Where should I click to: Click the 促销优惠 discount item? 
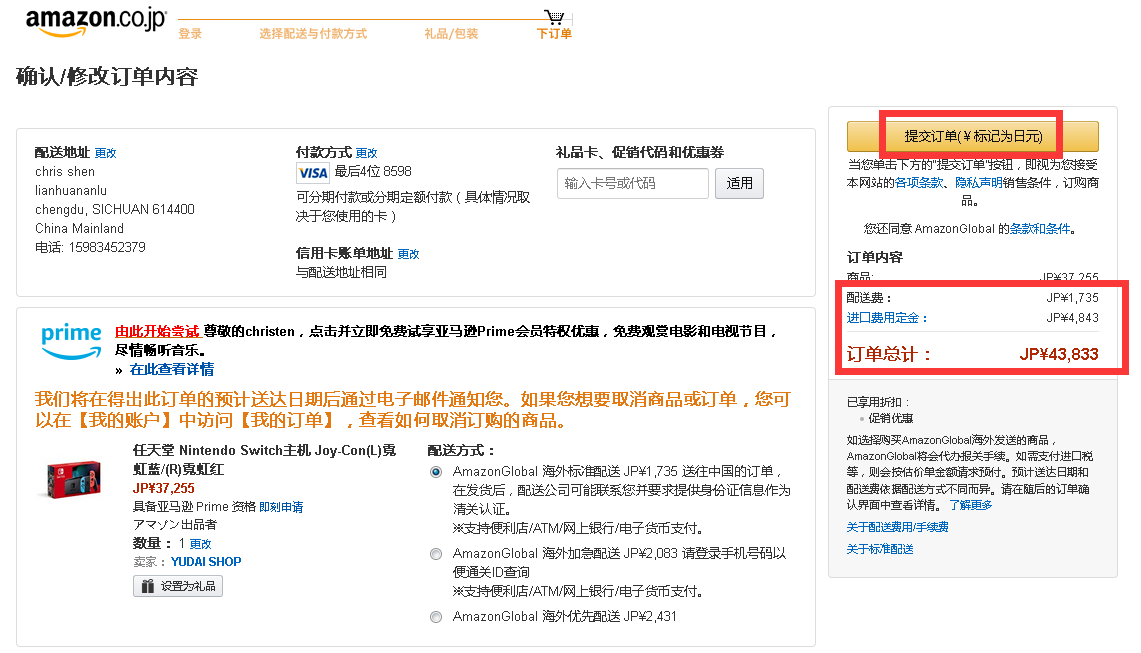pos(891,419)
